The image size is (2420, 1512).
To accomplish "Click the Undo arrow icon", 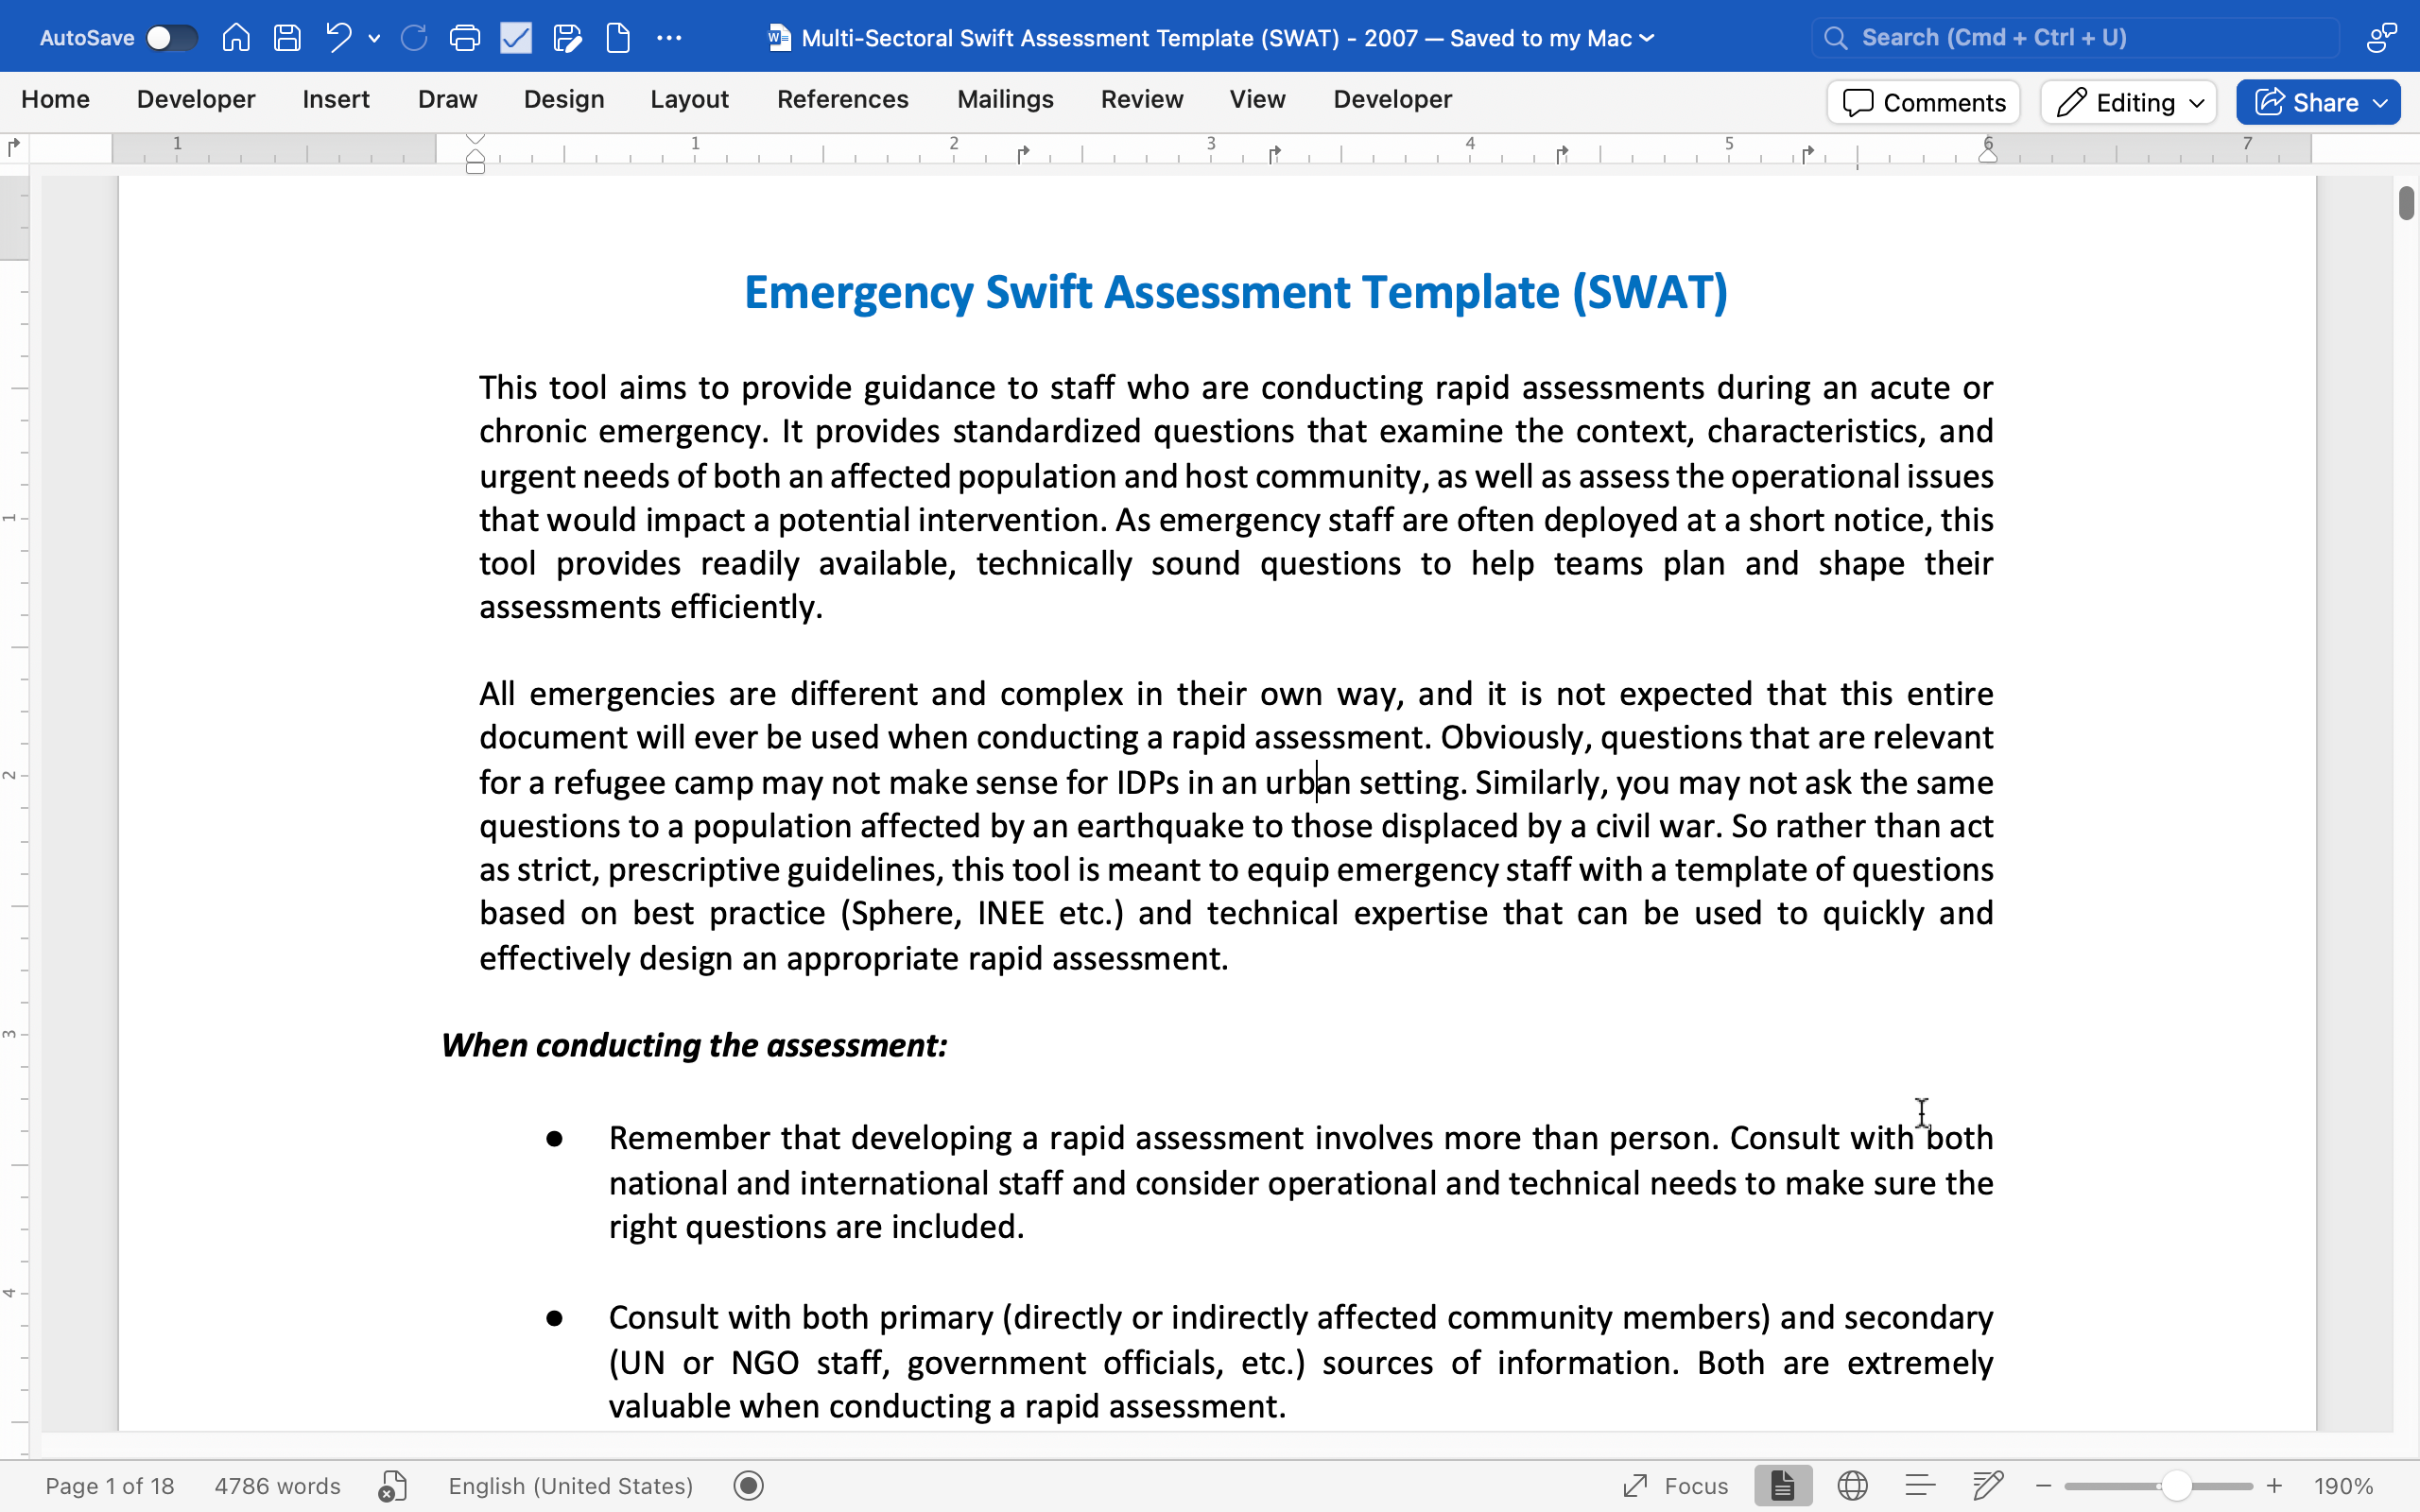I will click(x=338, y=38).
